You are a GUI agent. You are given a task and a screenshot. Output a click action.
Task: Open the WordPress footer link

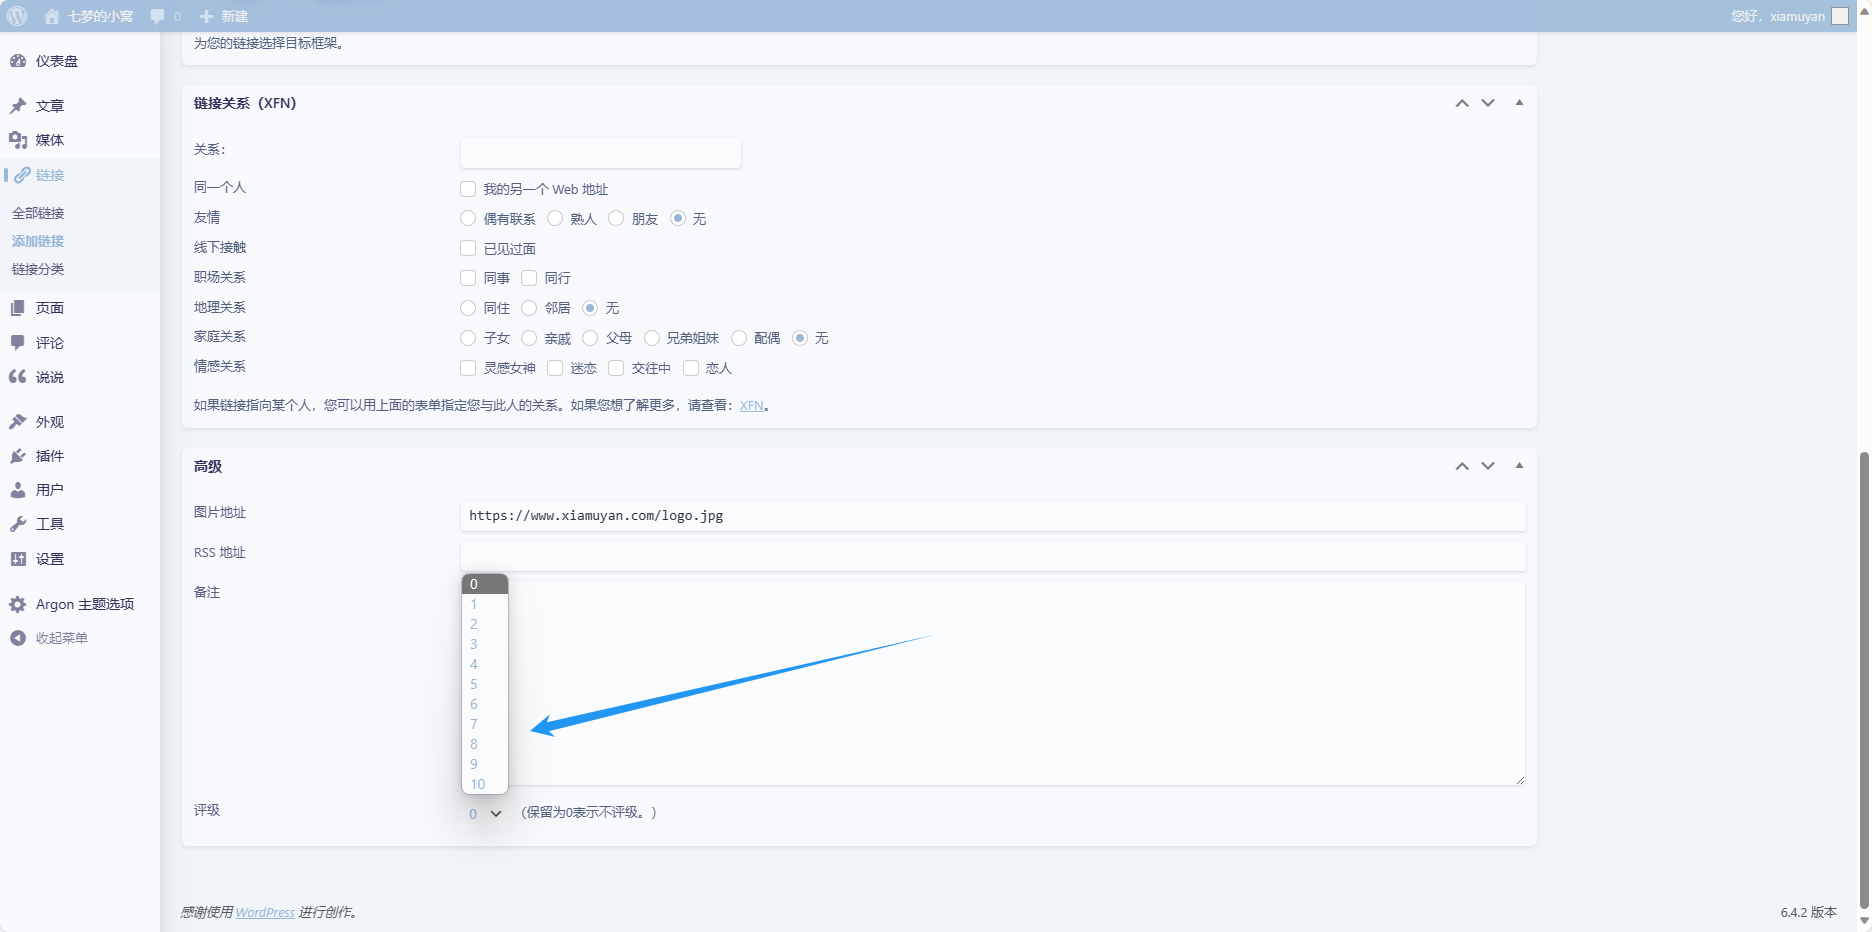pos(265,912)
